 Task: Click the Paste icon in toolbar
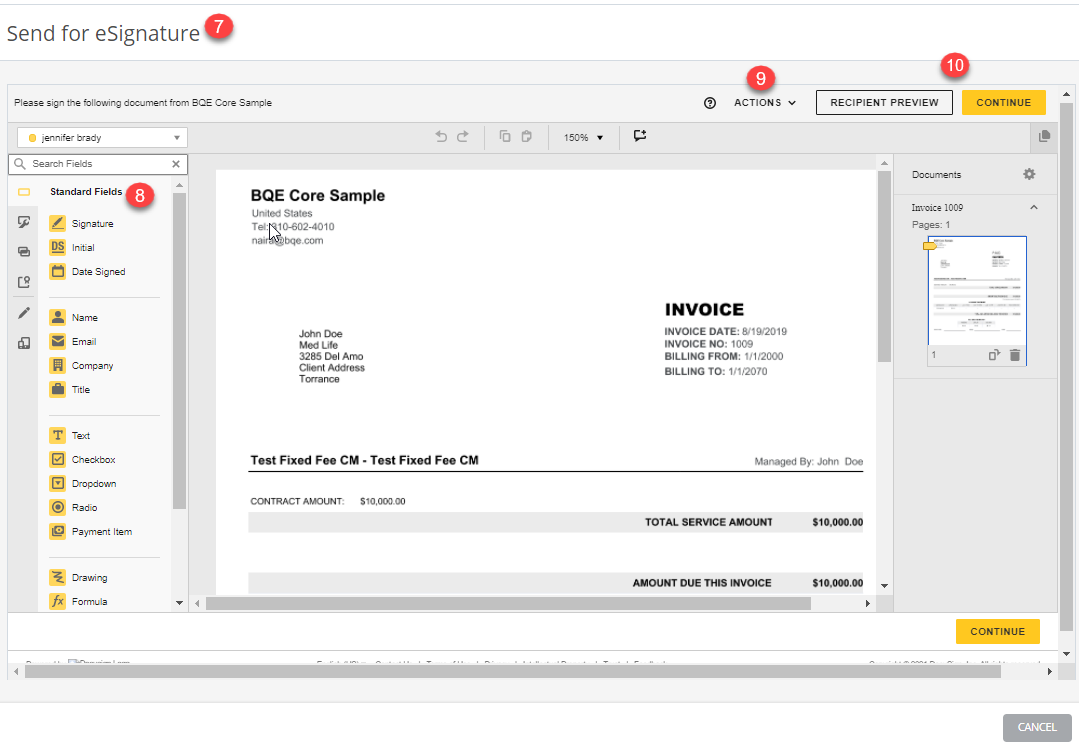526,136
